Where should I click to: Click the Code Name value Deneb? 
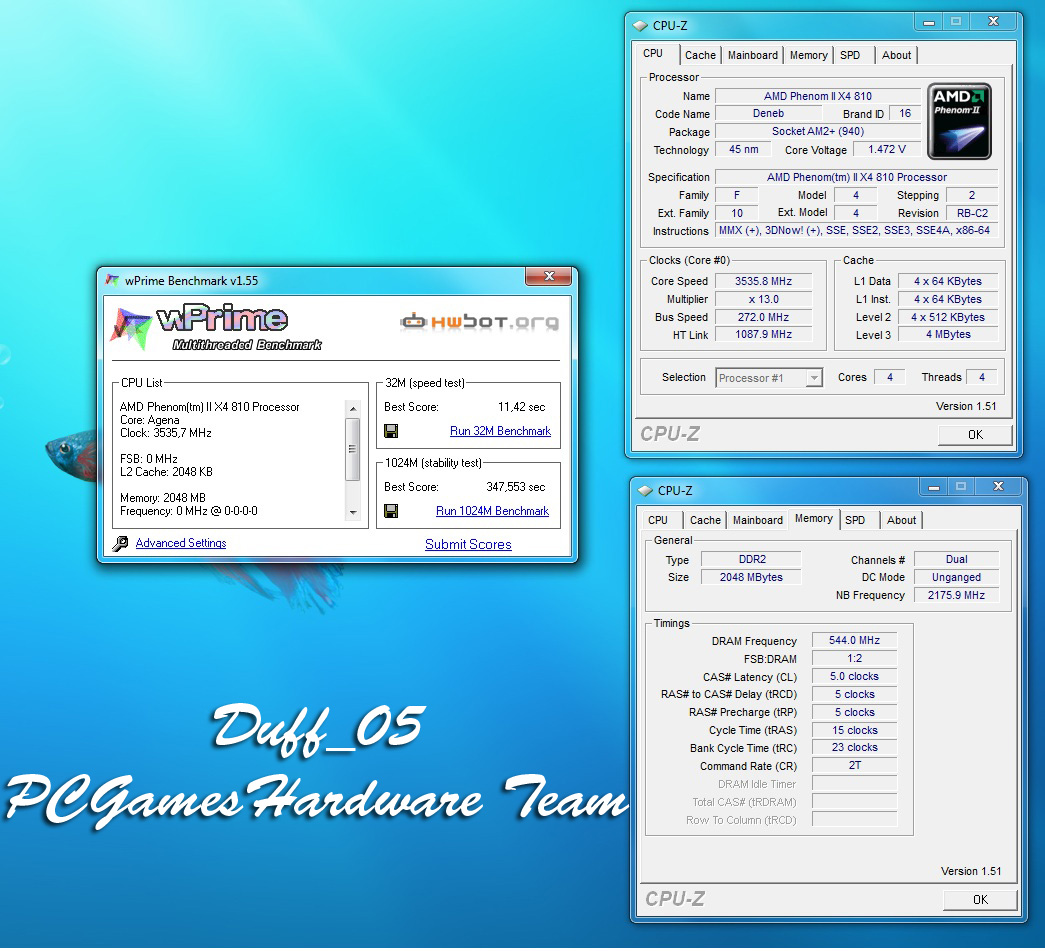768,114
